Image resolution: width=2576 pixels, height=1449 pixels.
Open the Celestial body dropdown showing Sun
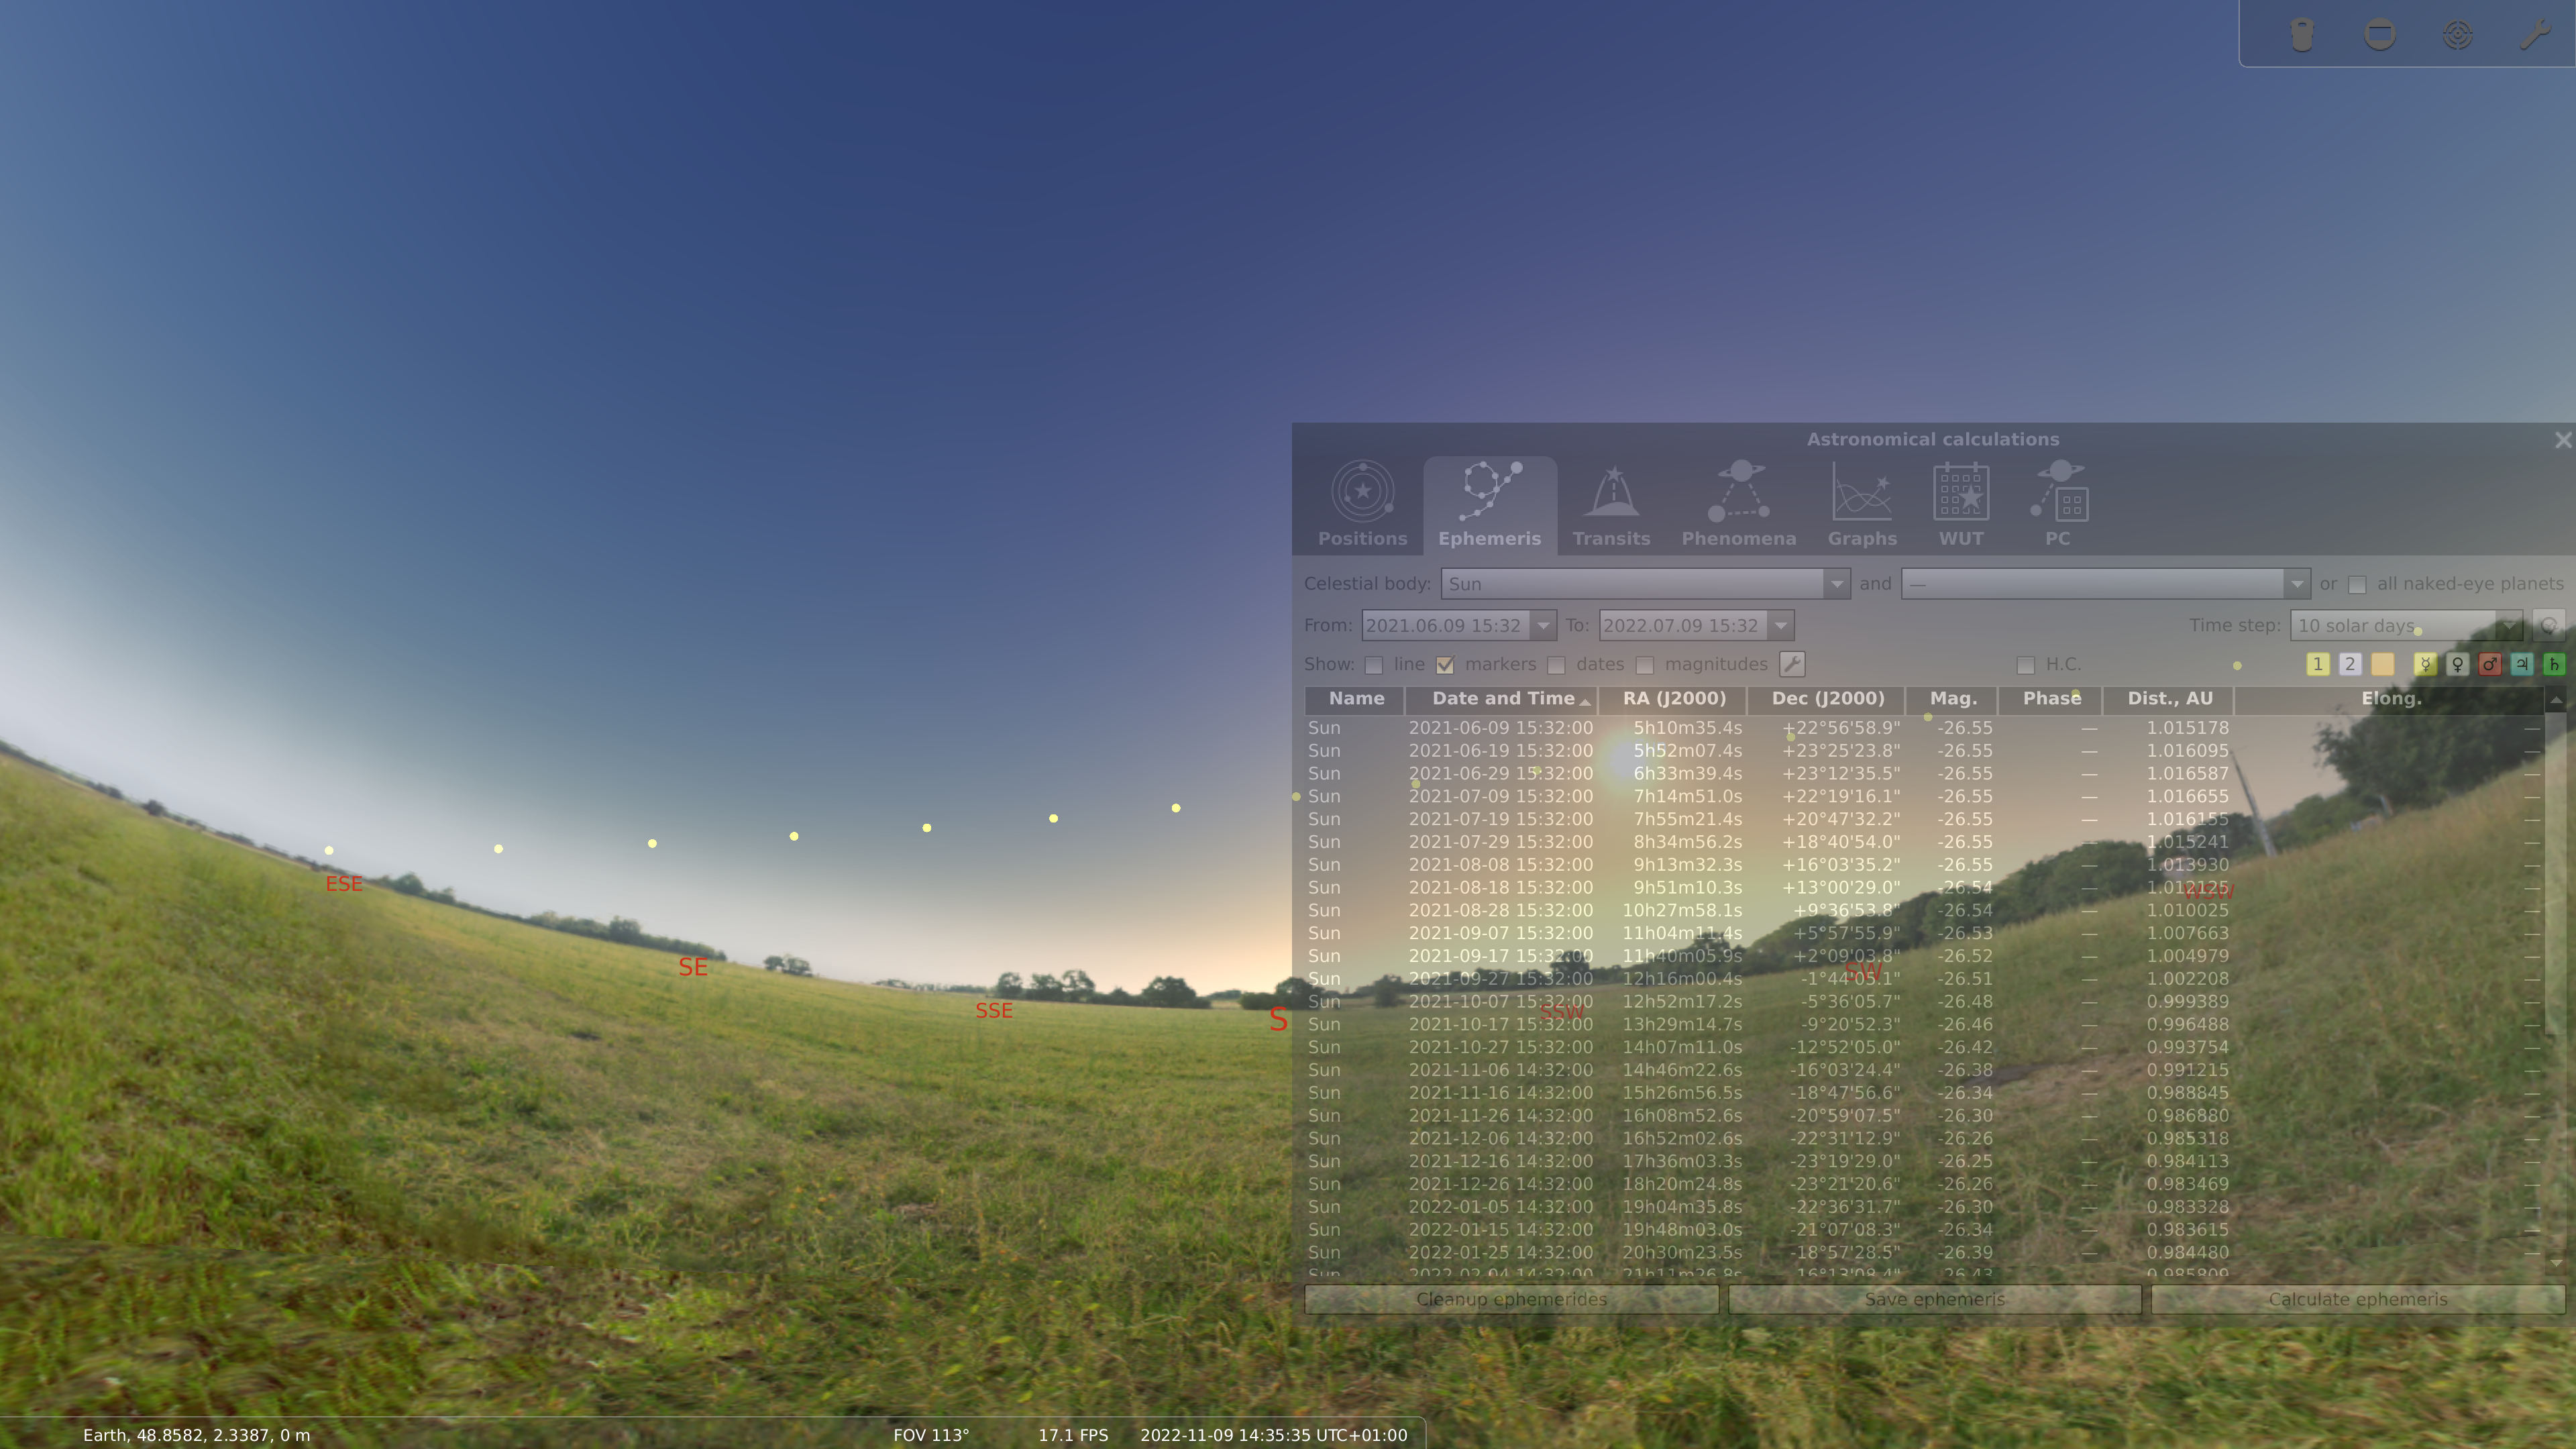1645,584
